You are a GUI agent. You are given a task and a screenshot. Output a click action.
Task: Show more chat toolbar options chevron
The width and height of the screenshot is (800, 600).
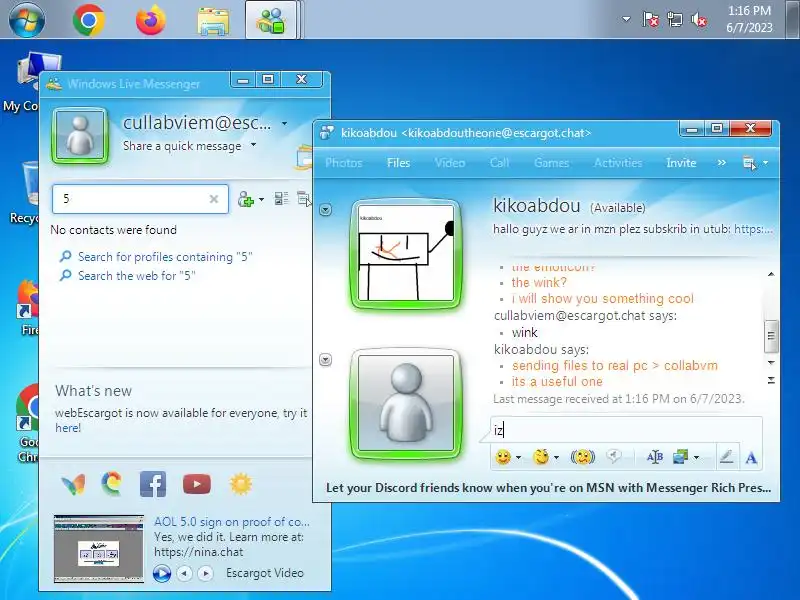(721, 162)
